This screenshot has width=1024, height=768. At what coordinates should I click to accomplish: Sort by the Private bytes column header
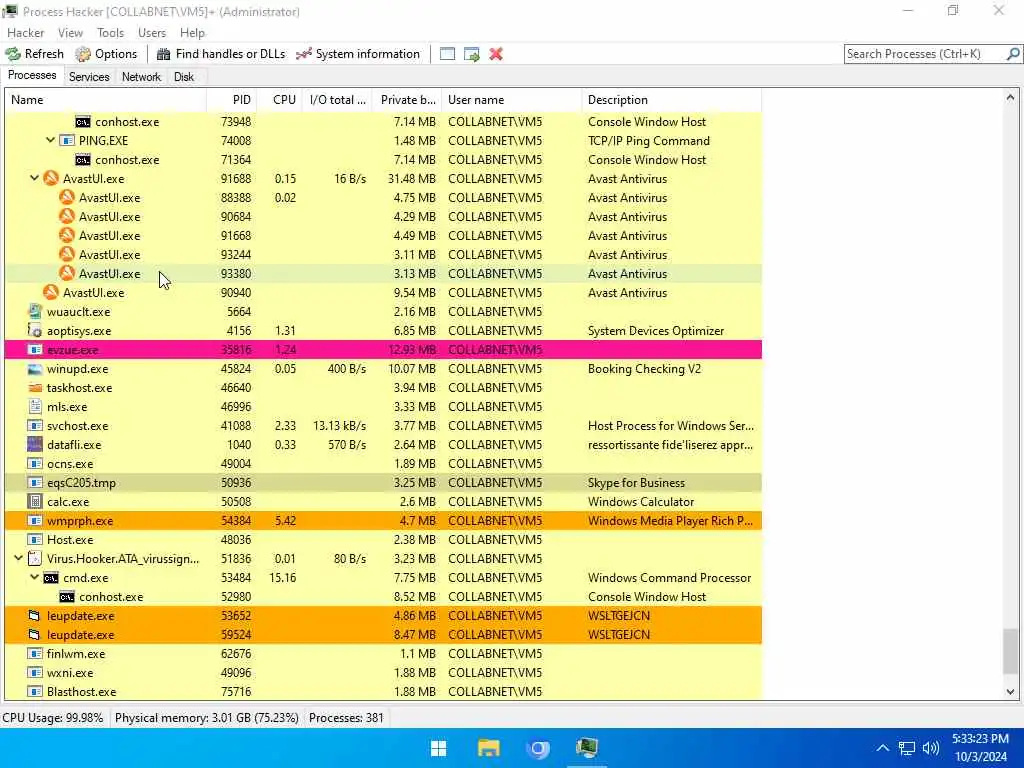tap(407, 100)
